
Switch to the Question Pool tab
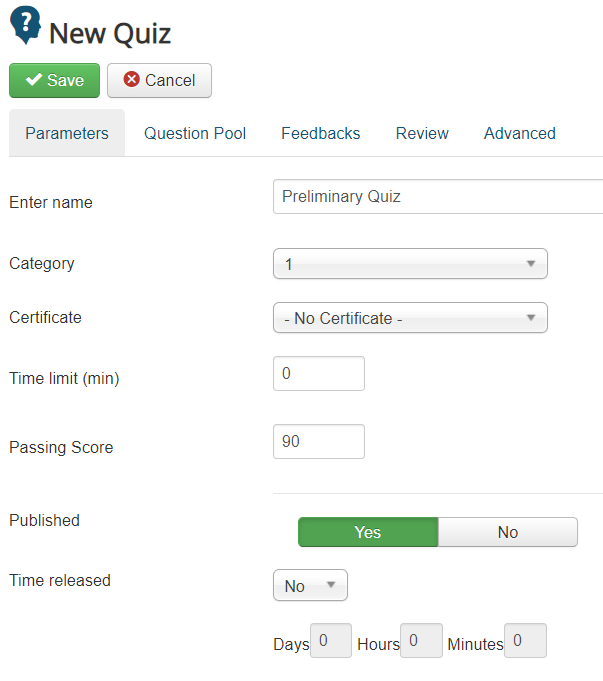195,133
